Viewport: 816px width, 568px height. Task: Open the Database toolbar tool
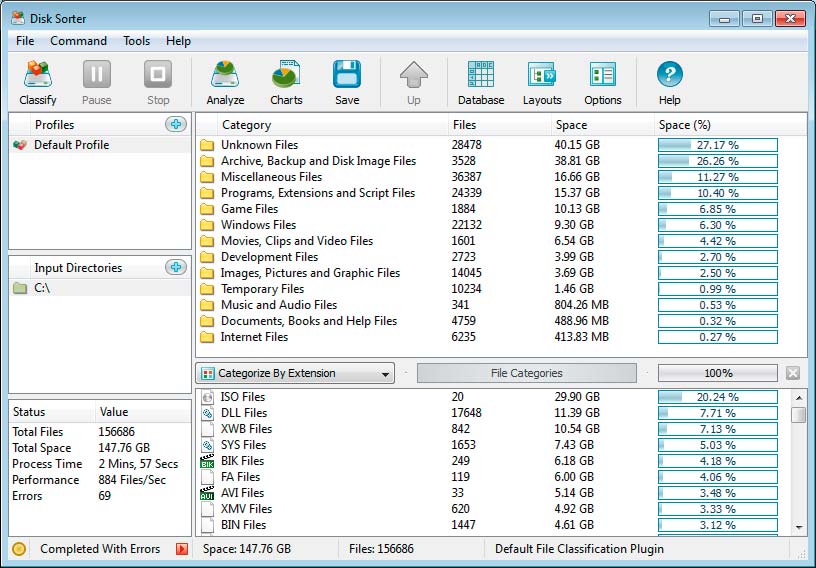(x=481, y=74)
